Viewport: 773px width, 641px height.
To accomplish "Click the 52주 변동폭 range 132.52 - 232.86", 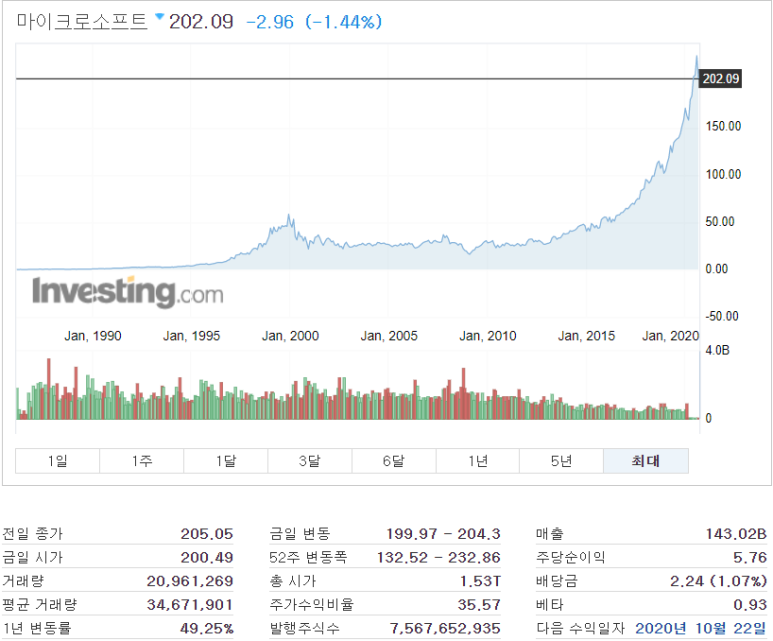I will pos(439,557).
